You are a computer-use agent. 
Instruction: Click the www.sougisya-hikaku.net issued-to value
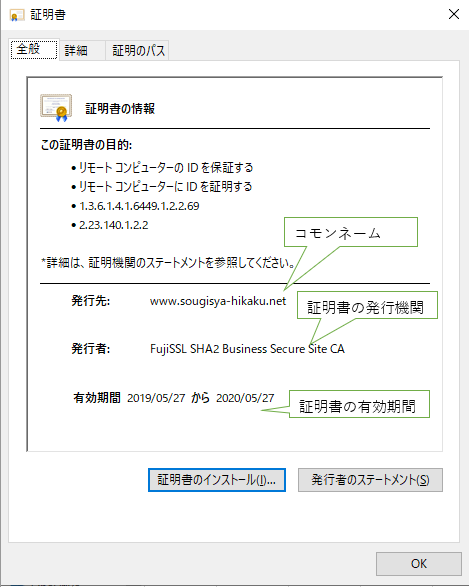(218, 301)
